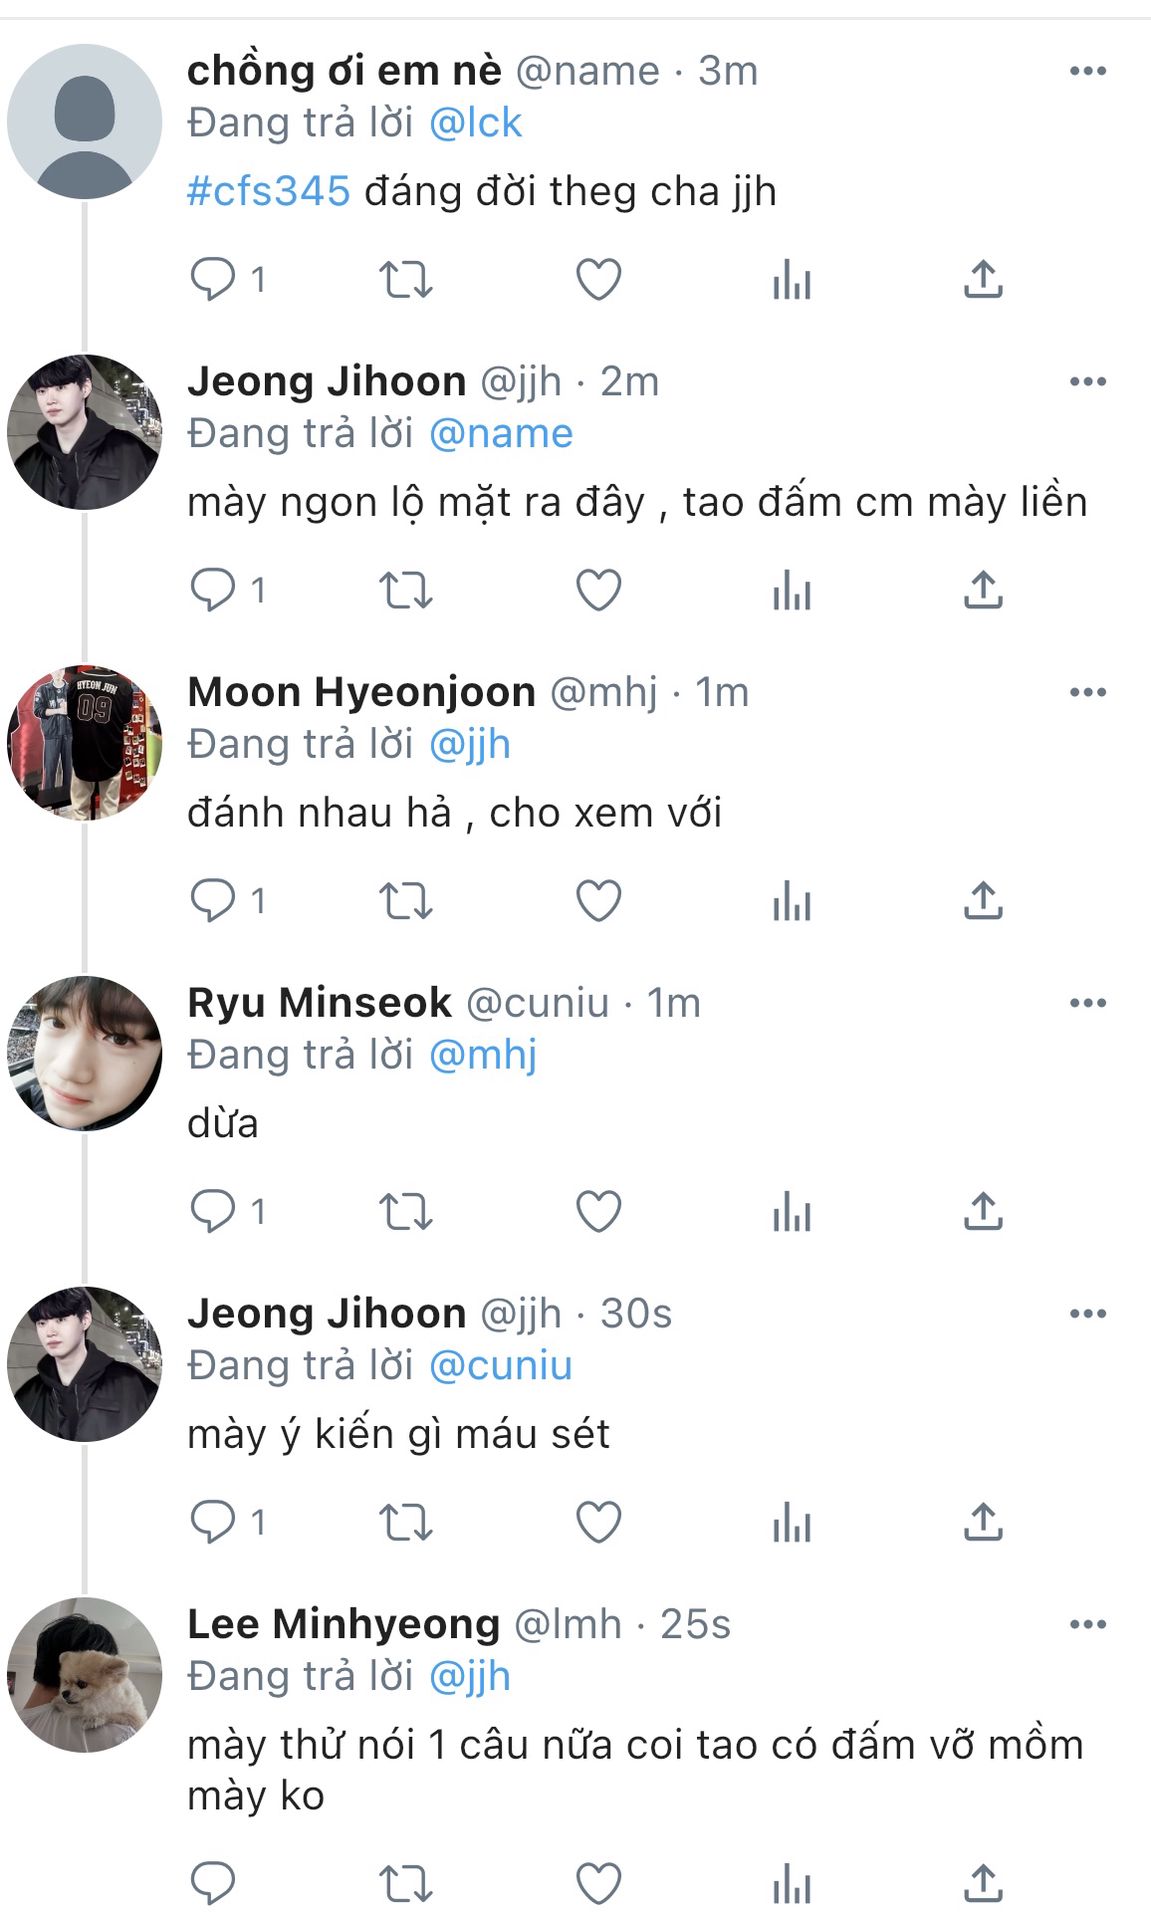Retweet Jeong Jihoon's 2m reply
Screen dimensions: 1151x1920
click(405, 590)
